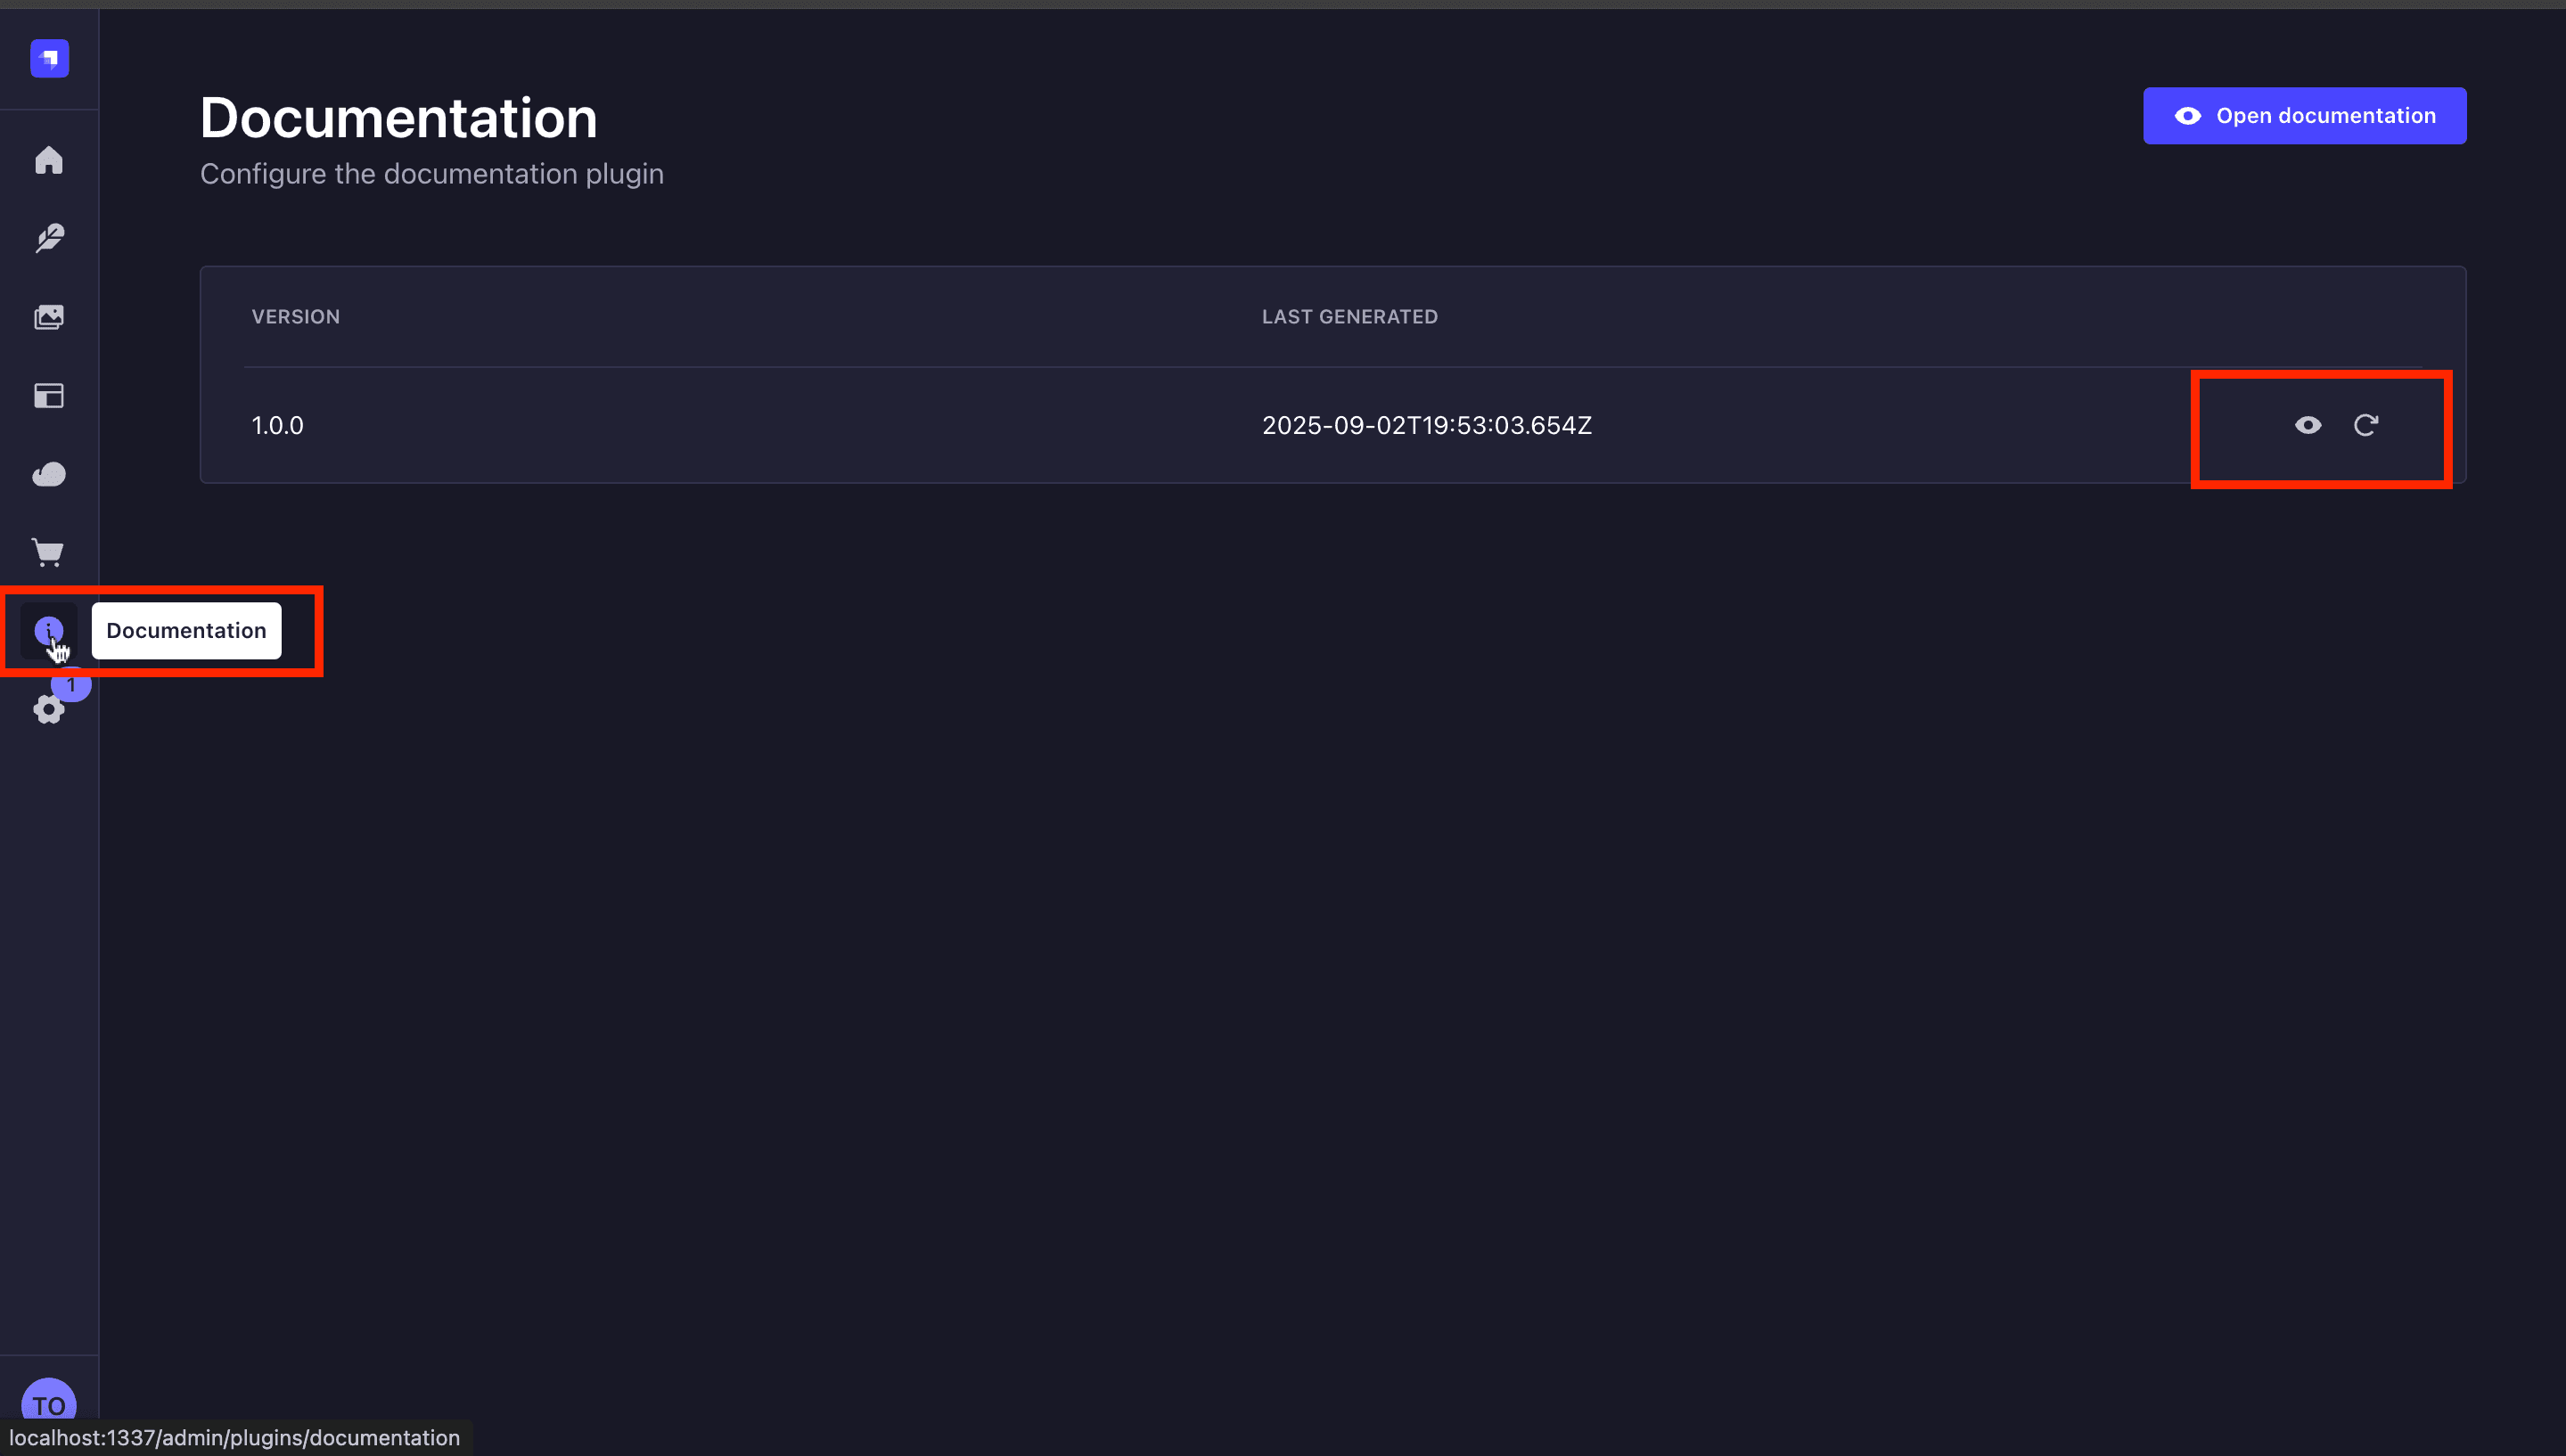Regenerate version 1.0.0 documentation
Screen dimensions: 2566x1456
click(2365, 425)
